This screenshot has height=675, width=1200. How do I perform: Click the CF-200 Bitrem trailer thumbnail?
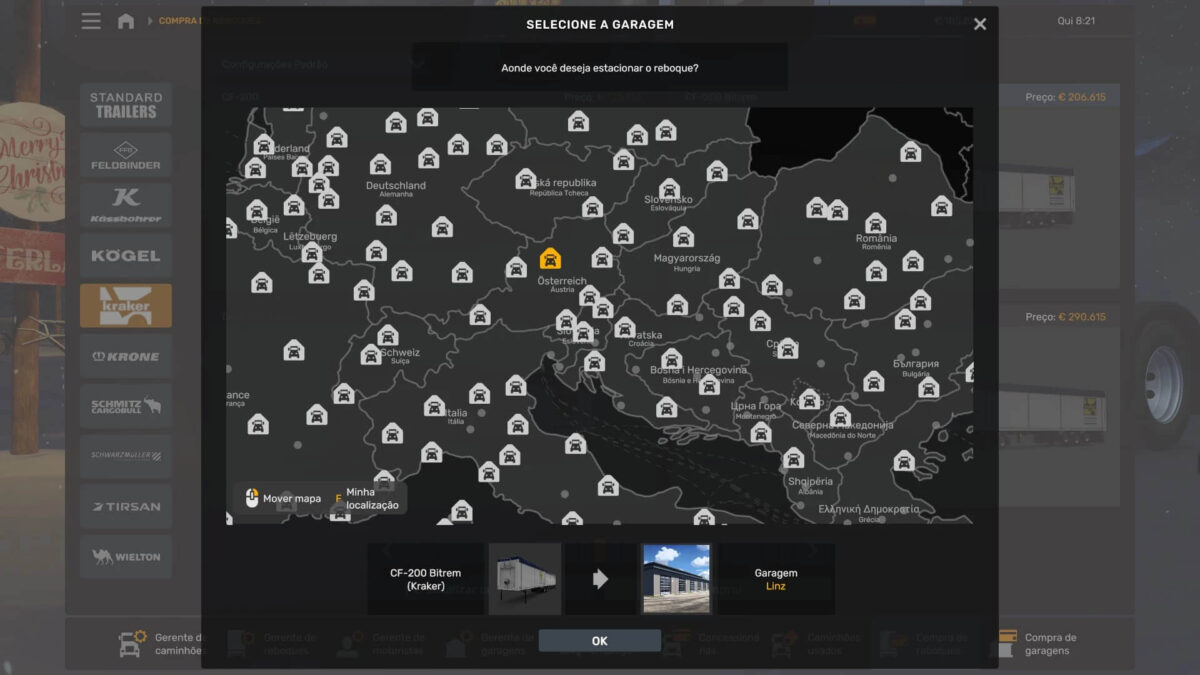(525, 579)
